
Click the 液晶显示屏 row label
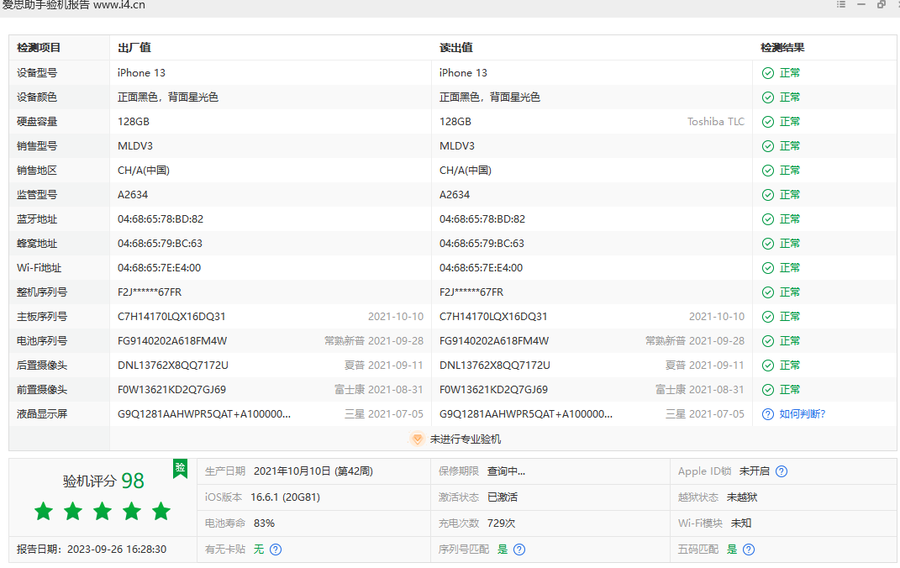[x=42, y=414]
